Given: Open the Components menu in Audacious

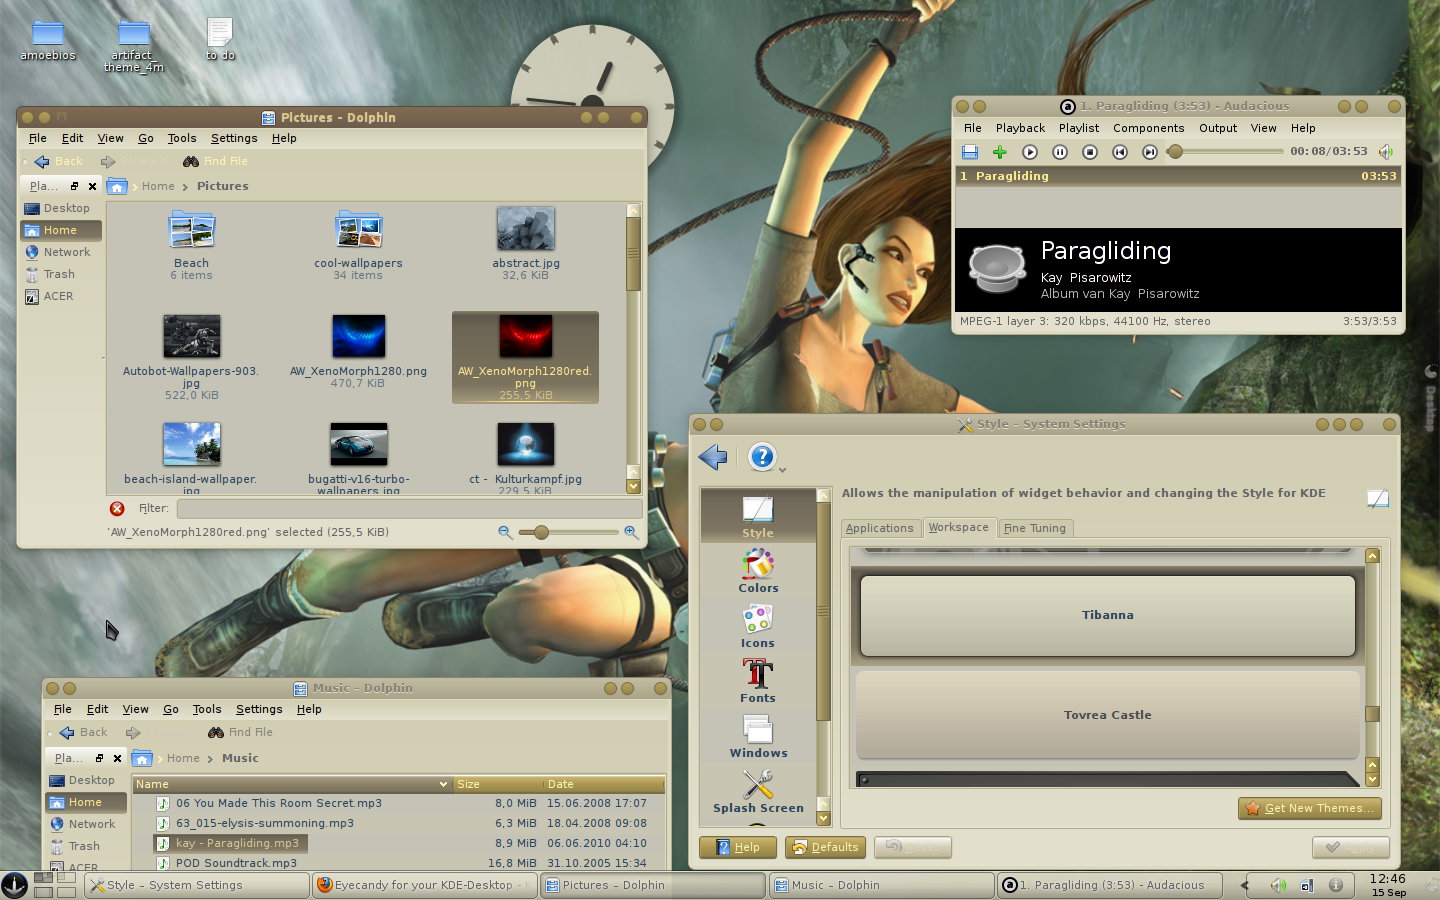Looking at the screenshot, I should (1148, 128).
